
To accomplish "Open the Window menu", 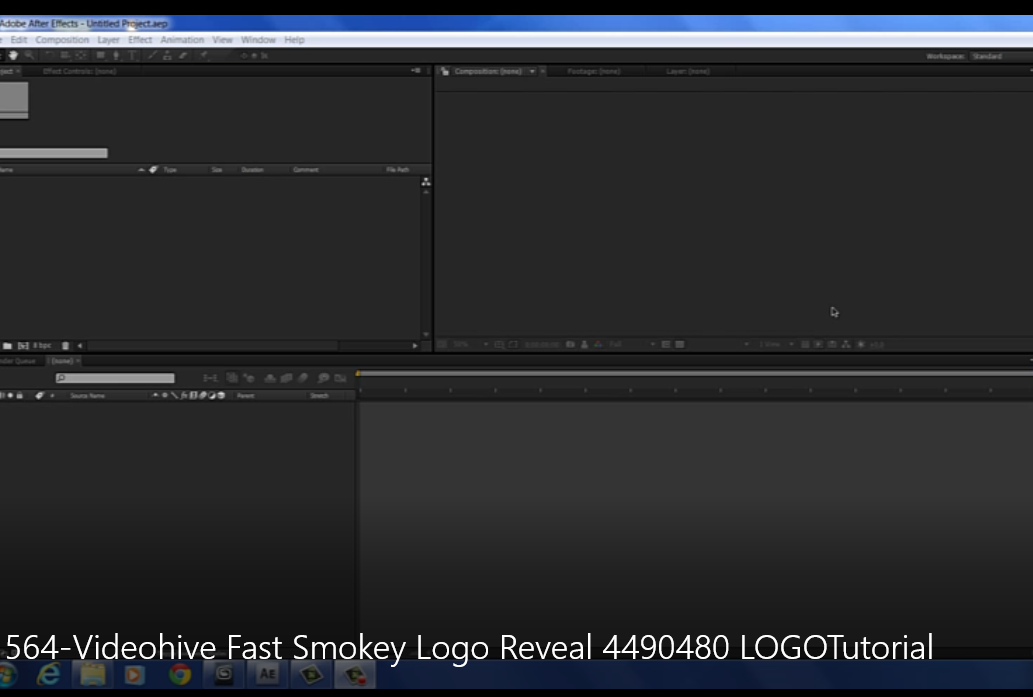I will (x=258, y=40).
